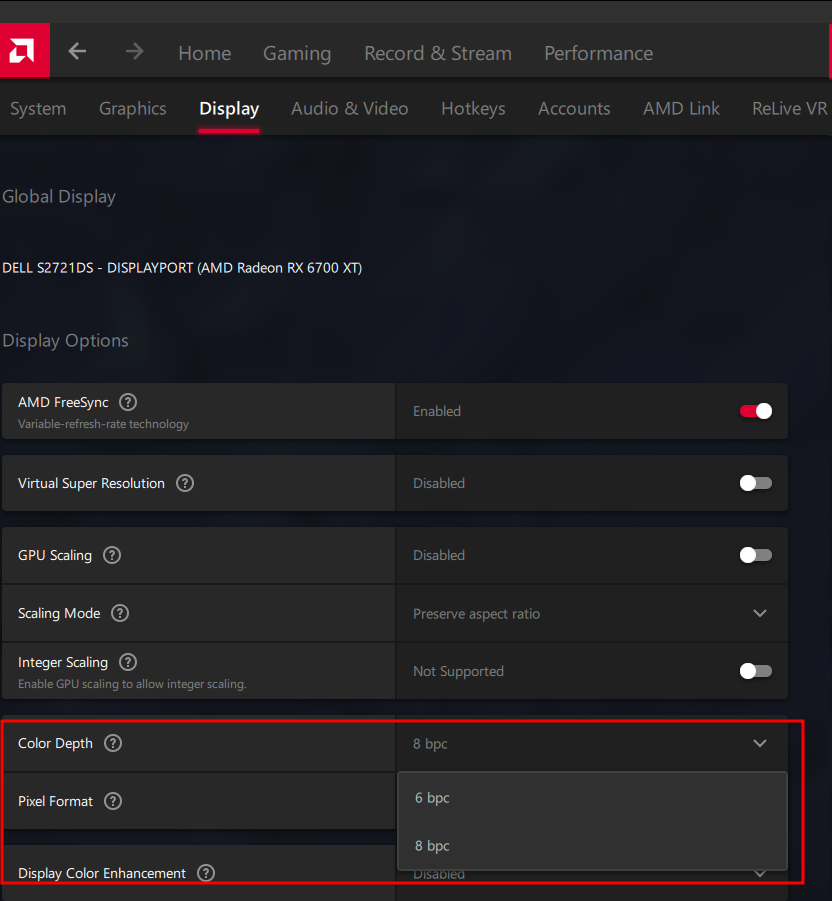Click the Global Display heading
This screenshot has width=832, height=901.
pyautogui.click(x=59, y=197)
